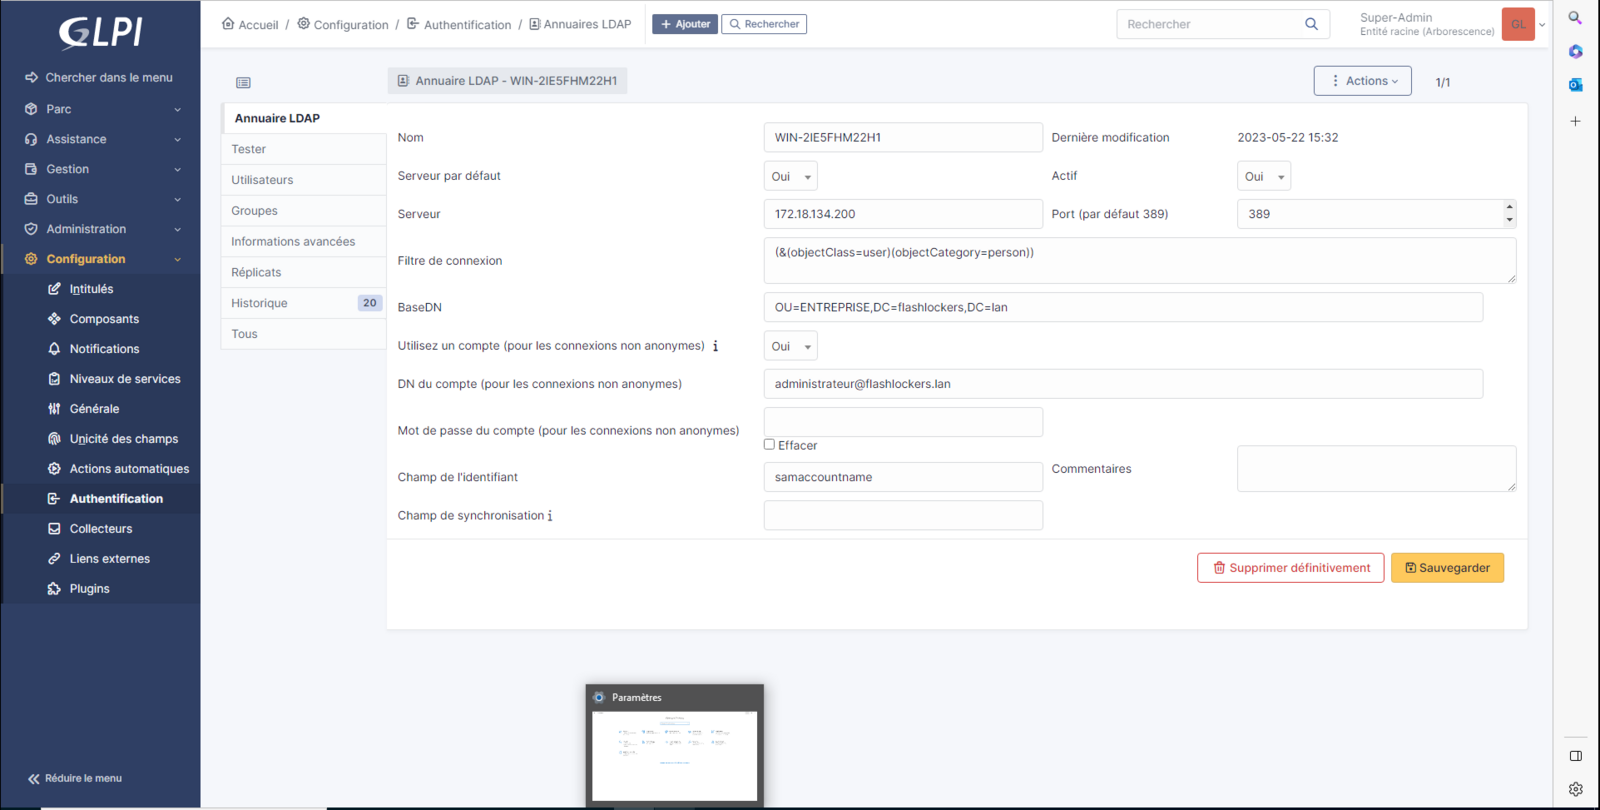This screenshot has width=1600, height=810.
Task: Open the Serveur par défaut dropdown
Action: click(790, 176)
